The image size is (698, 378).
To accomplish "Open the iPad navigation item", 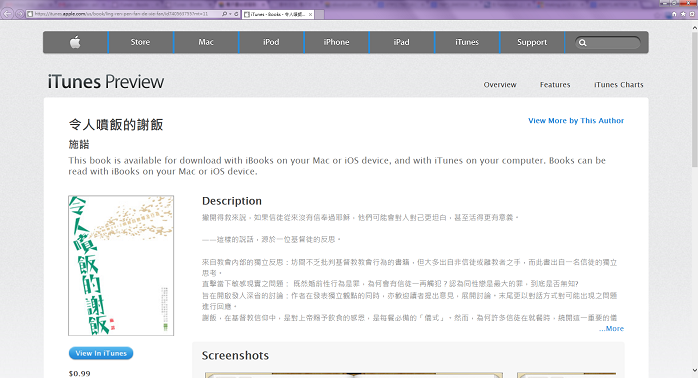I will (402, 42).
